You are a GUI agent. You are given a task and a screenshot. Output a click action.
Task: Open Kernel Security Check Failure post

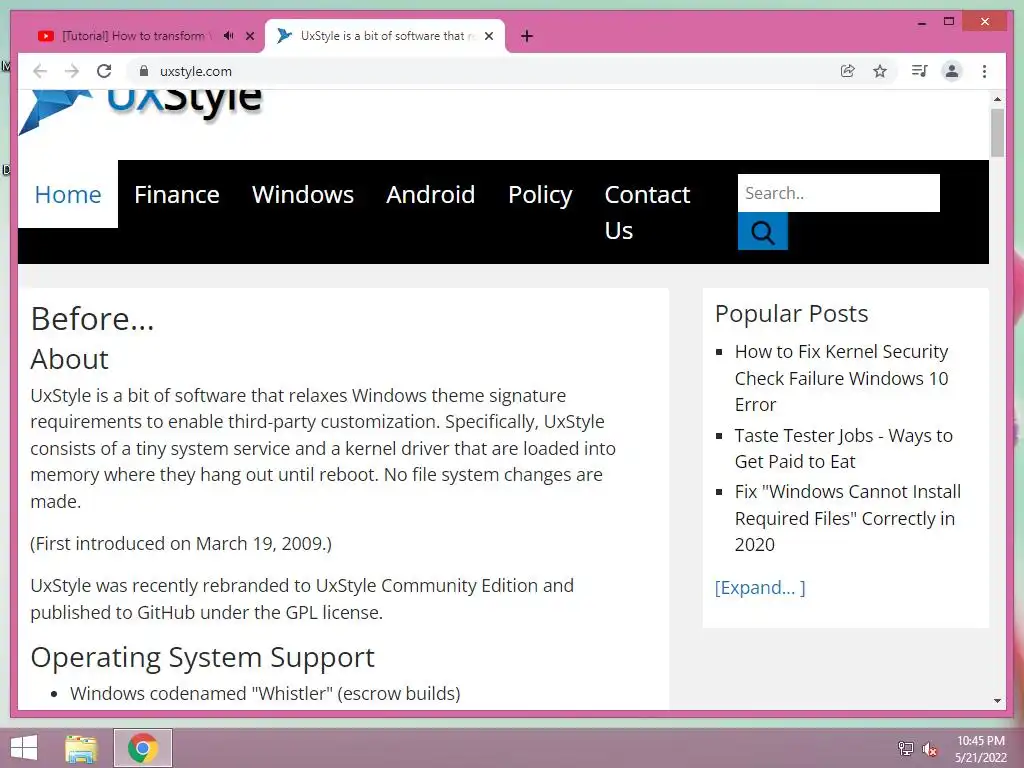click(841, 378)
